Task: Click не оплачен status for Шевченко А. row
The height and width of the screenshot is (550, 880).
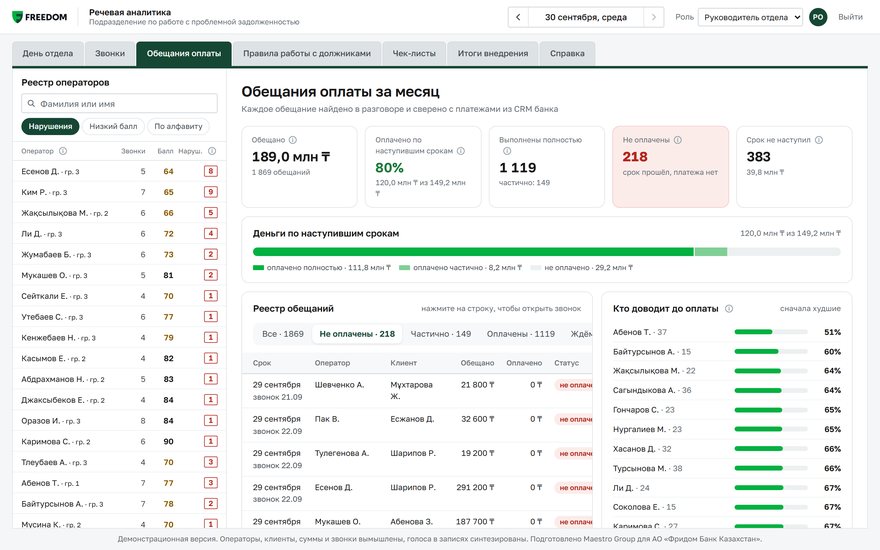Action: [x=575, y=385]
